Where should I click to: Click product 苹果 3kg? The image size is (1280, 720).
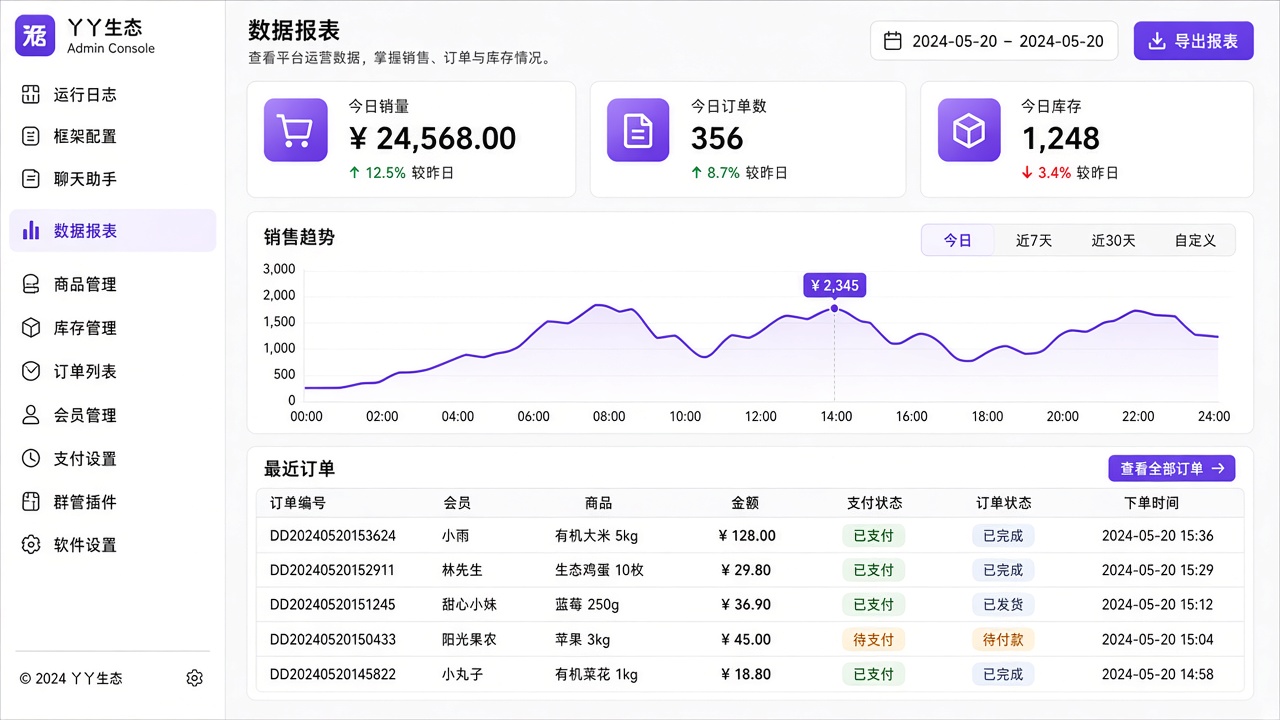tap(582, 640)
